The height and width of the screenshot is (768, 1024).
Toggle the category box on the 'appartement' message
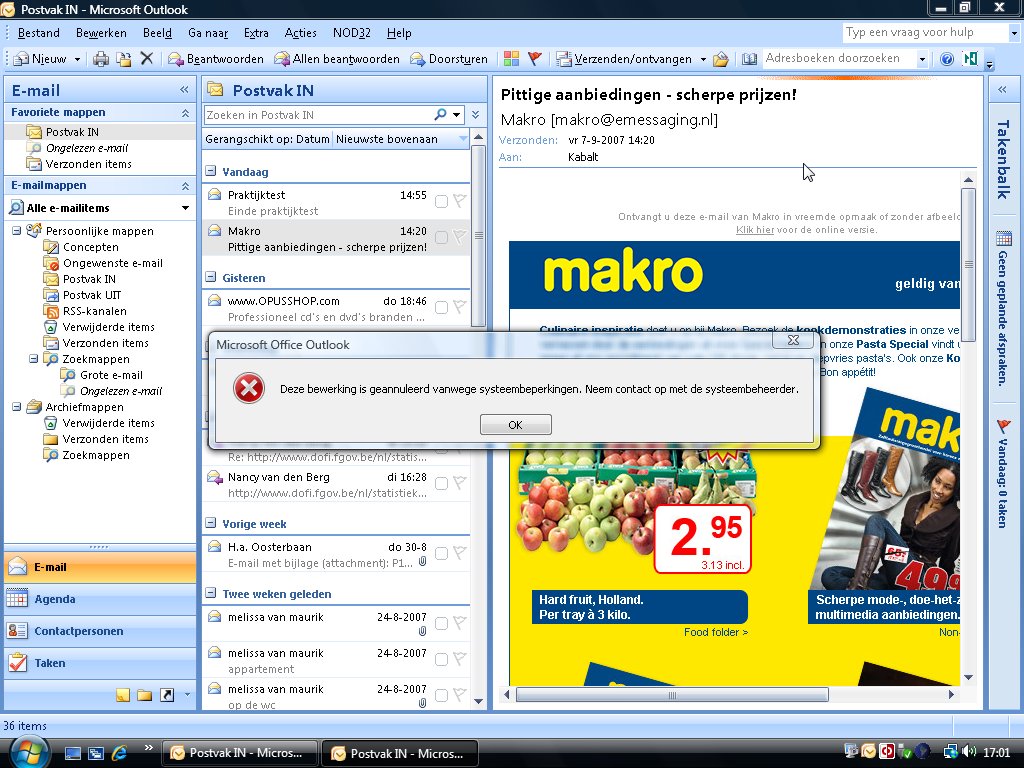441,660
